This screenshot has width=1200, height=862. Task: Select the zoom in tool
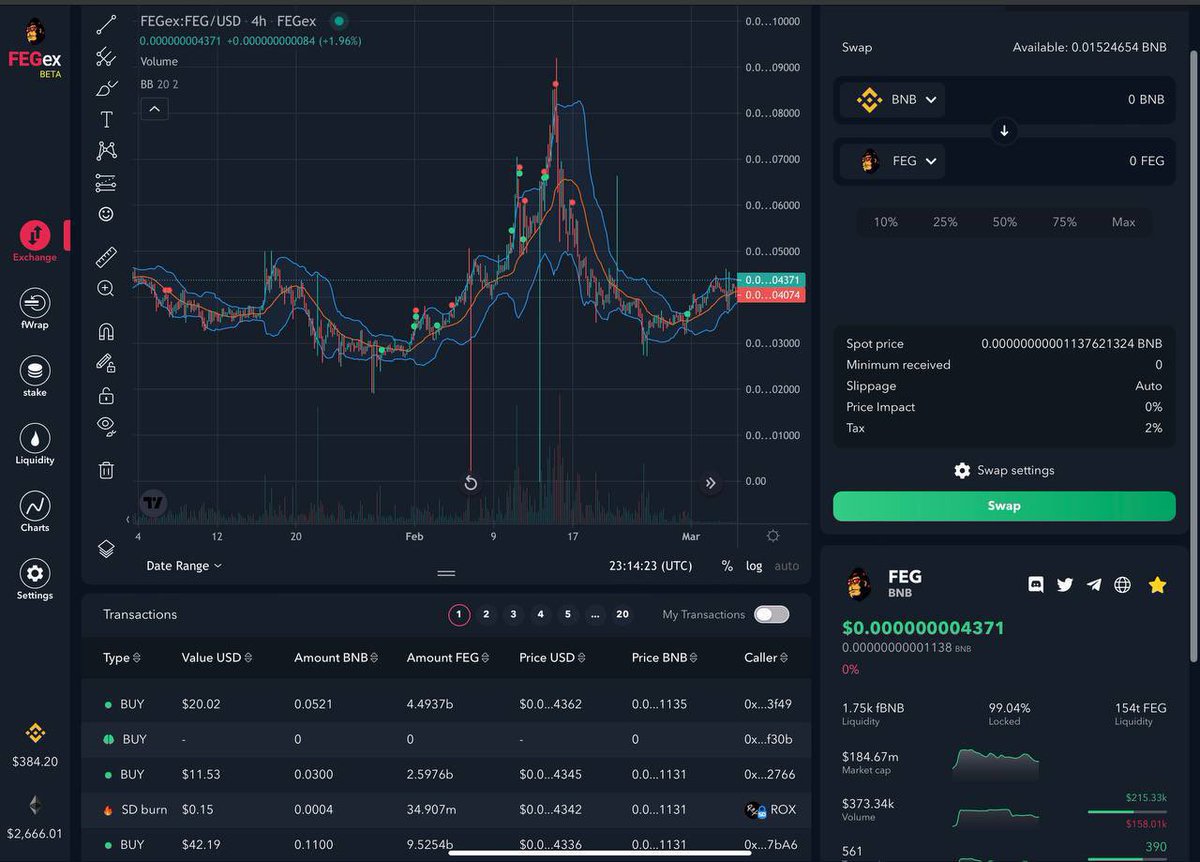click(x=106, y=289)
